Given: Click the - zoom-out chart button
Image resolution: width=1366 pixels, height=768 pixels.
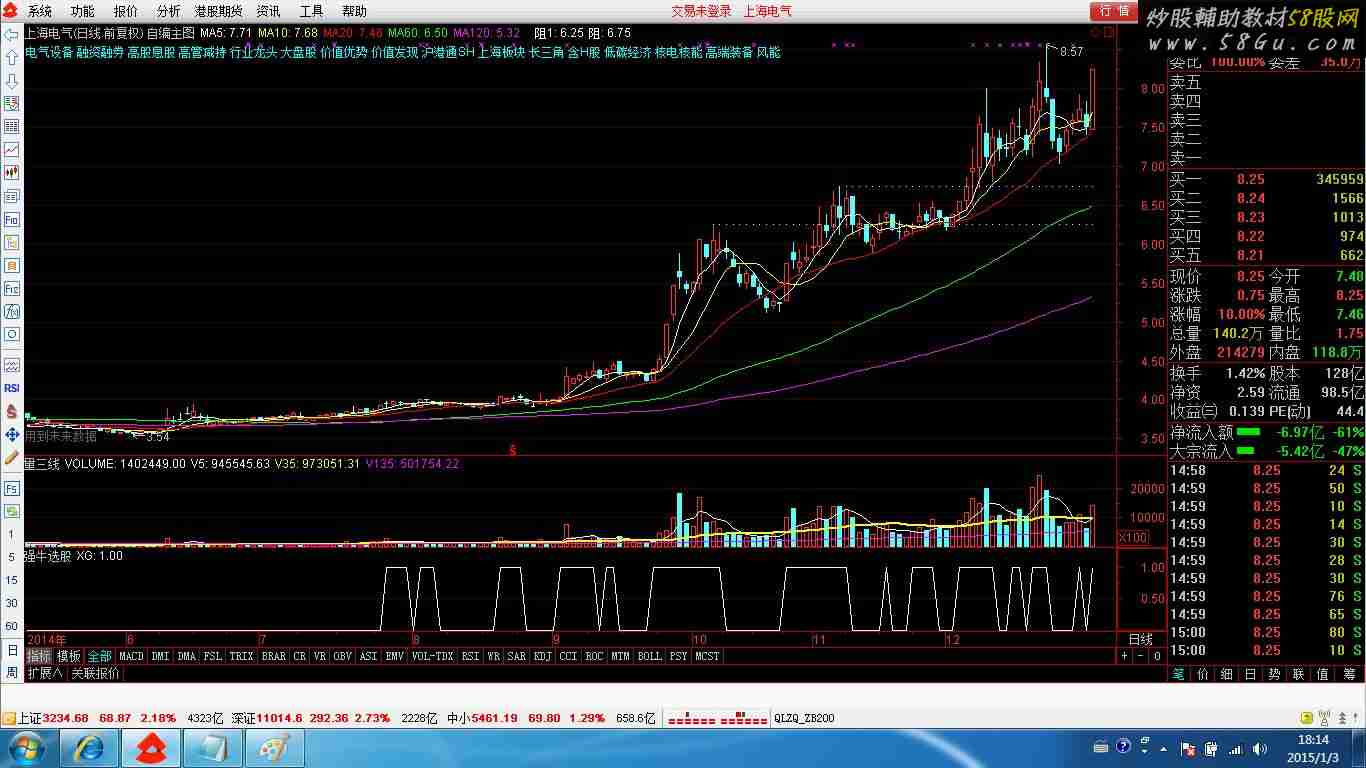Looking at the screenshot, I should (x=1141, y=656).
